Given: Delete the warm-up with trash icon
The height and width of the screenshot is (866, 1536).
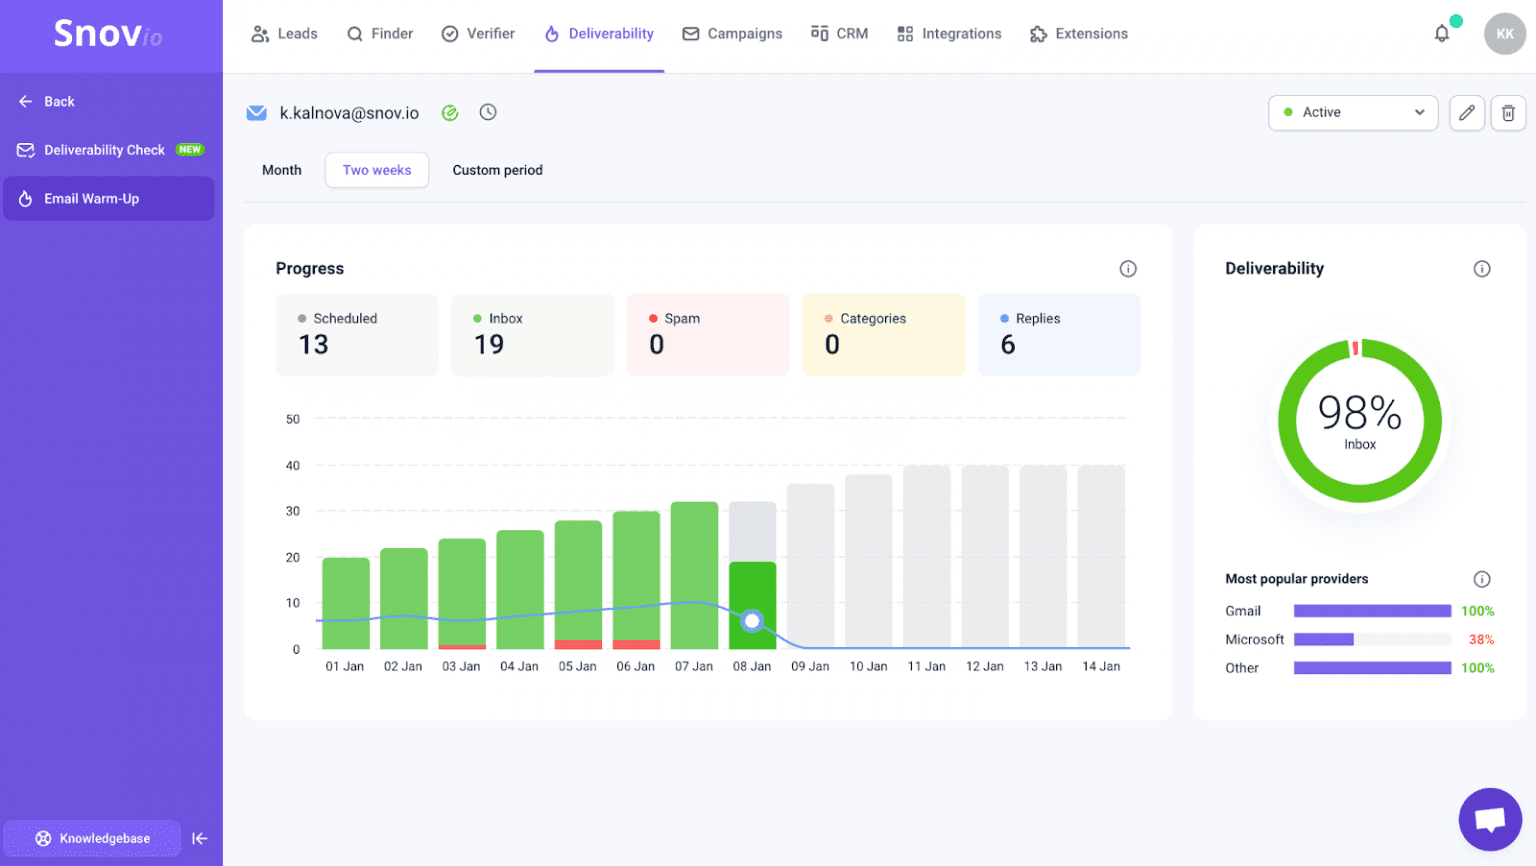Looking at the screenshot, I should coord(1508,113).
